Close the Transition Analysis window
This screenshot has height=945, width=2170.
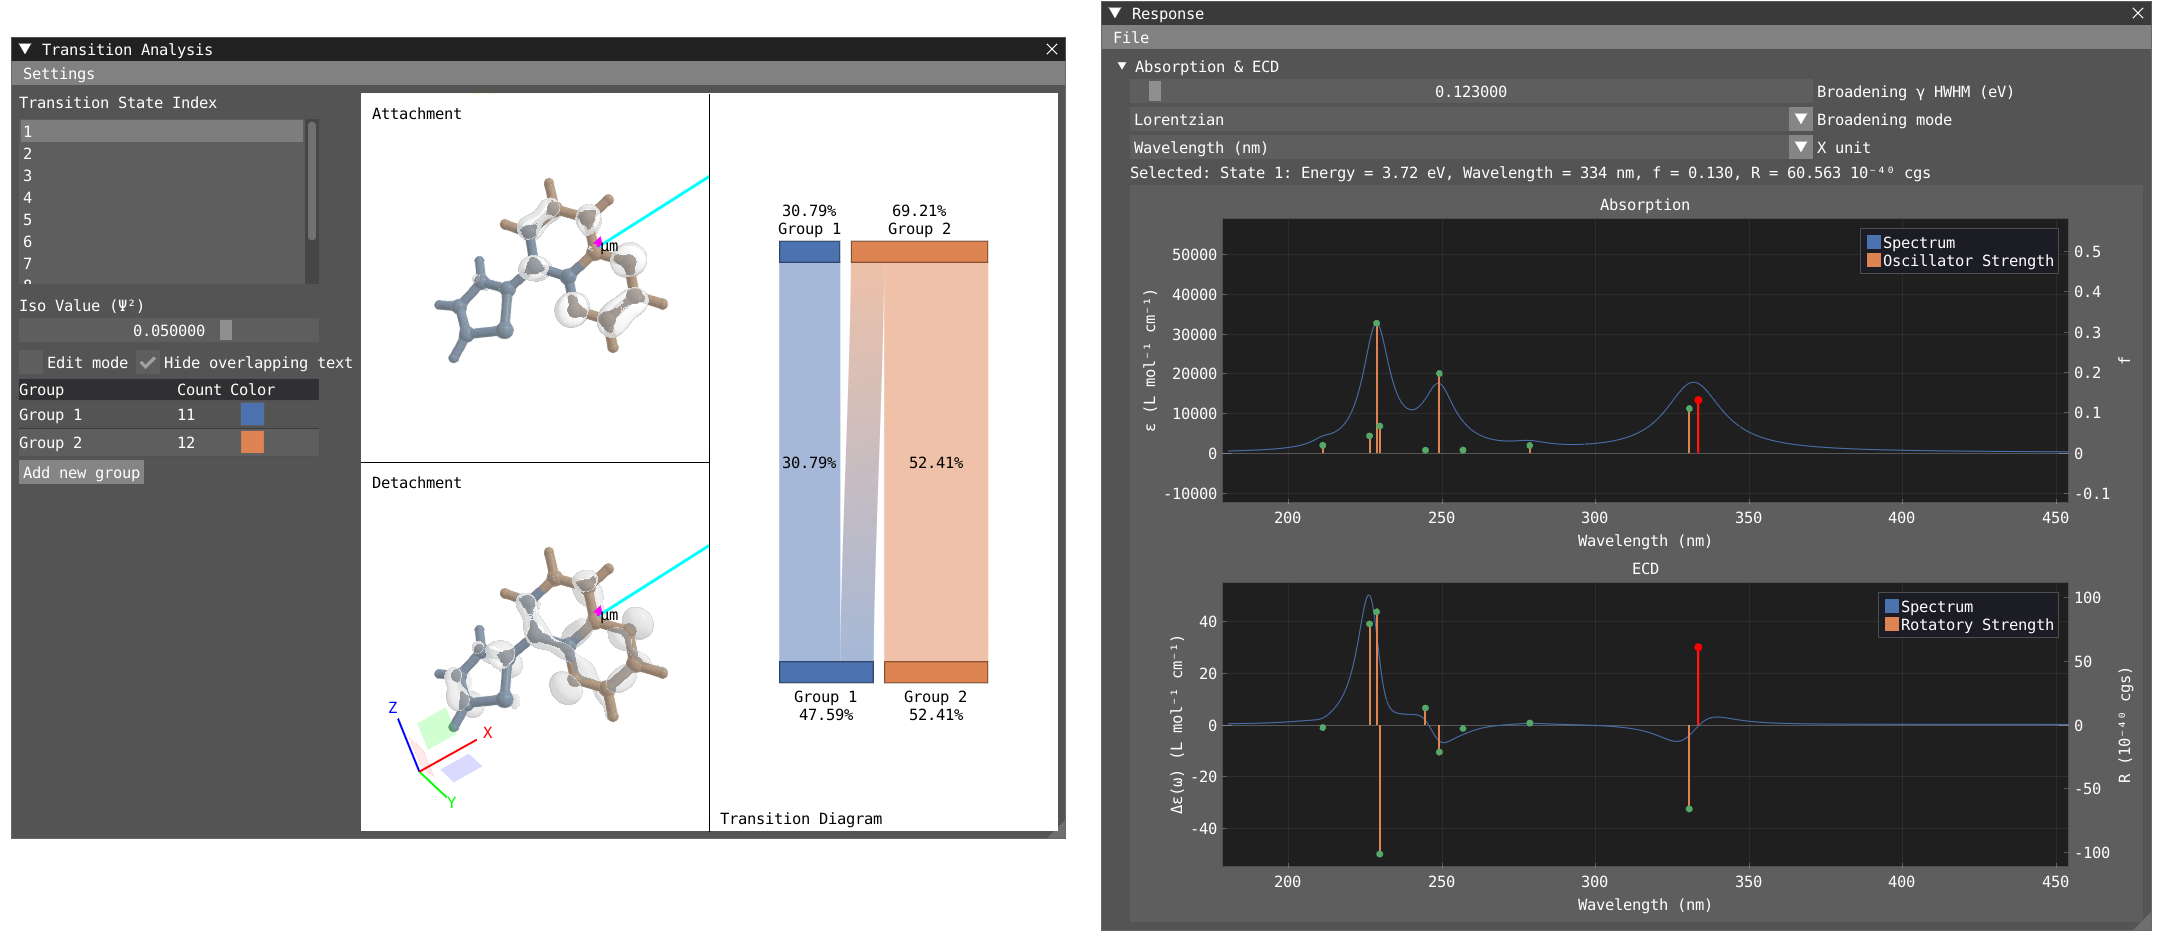1051,49
